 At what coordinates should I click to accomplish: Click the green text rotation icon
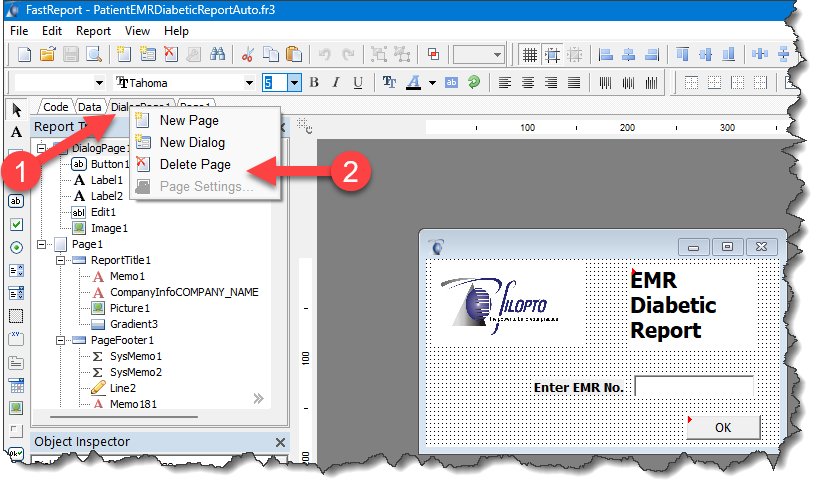(474, 82)
